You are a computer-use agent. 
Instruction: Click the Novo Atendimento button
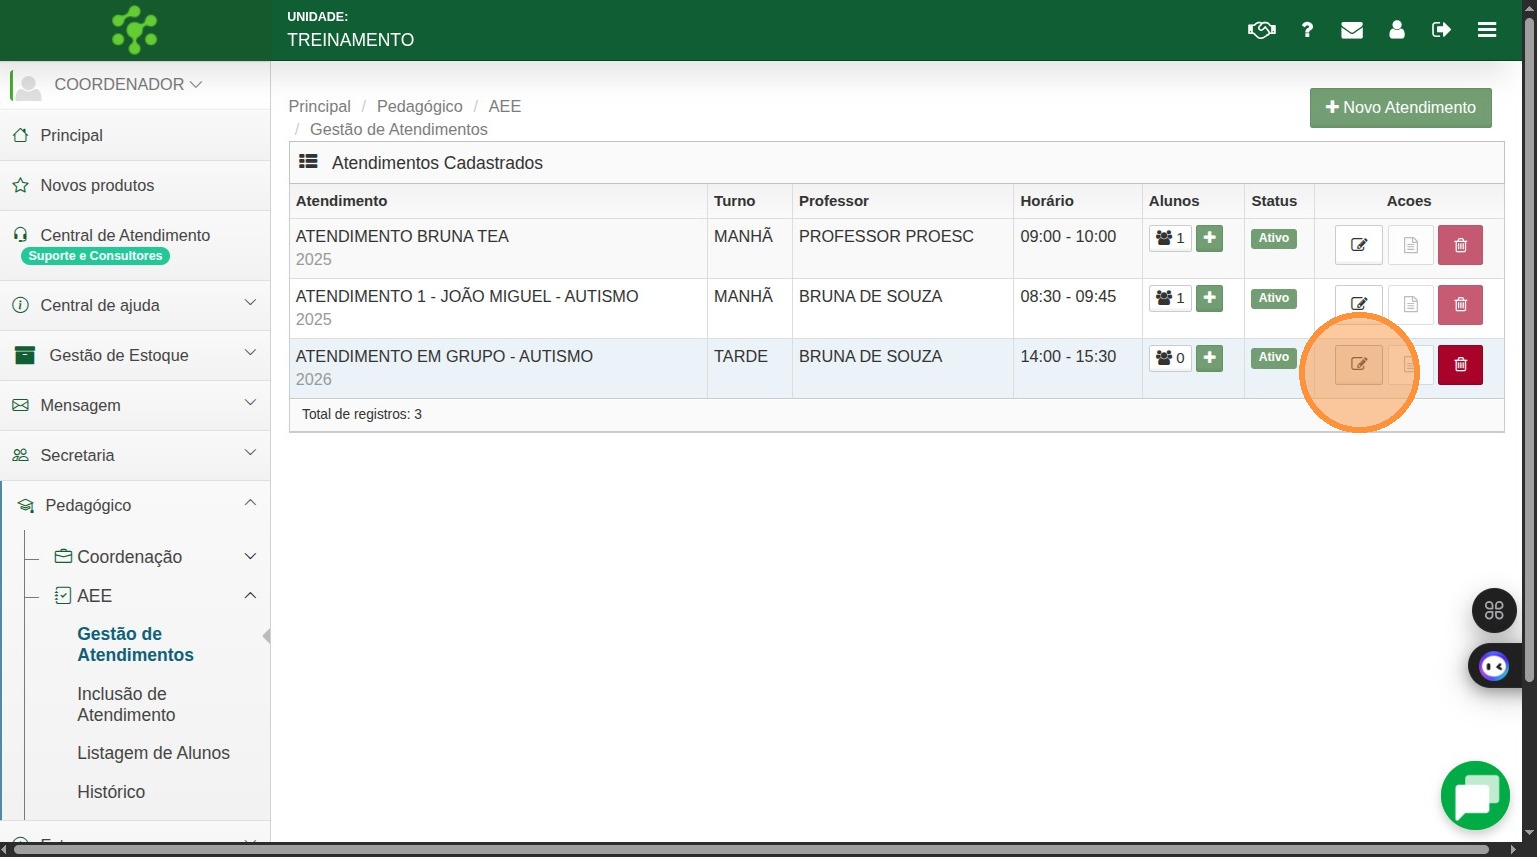click(1400, 108)
